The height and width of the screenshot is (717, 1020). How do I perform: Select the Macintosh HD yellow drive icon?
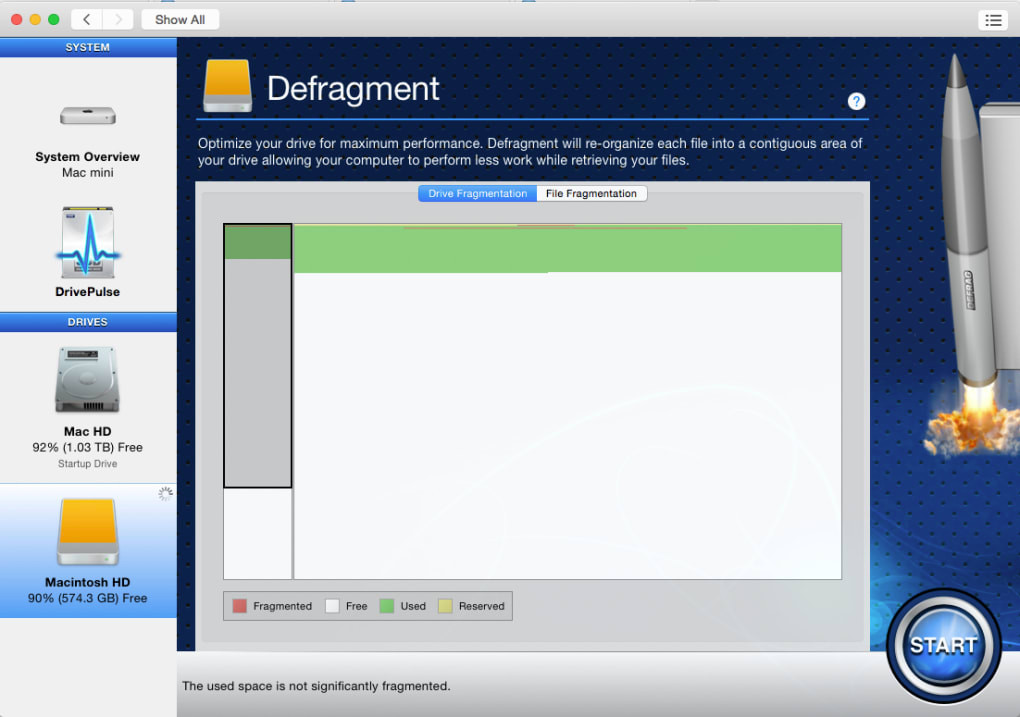coord(88,532)
